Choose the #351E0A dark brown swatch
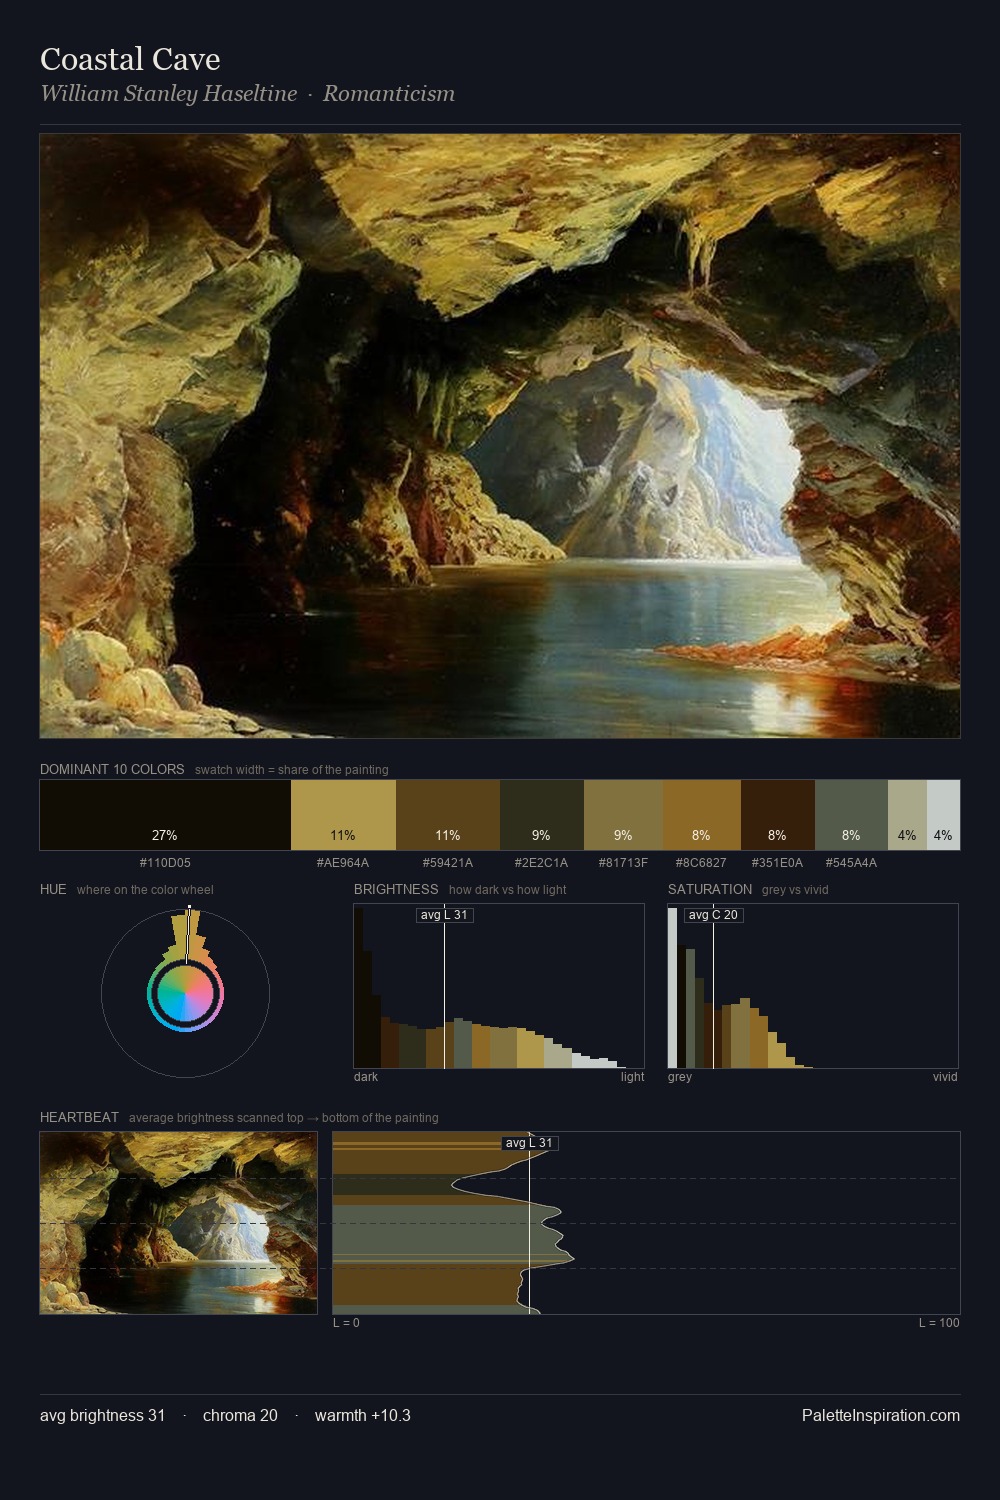Viewport: 1000px width, 1500px height. [x=778, y=815]
